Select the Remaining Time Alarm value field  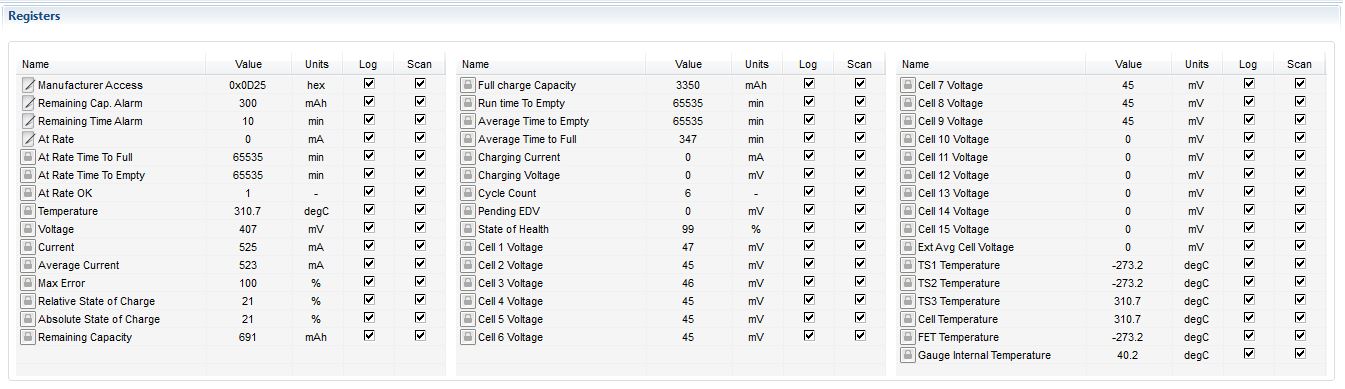(x=248, y=121)
